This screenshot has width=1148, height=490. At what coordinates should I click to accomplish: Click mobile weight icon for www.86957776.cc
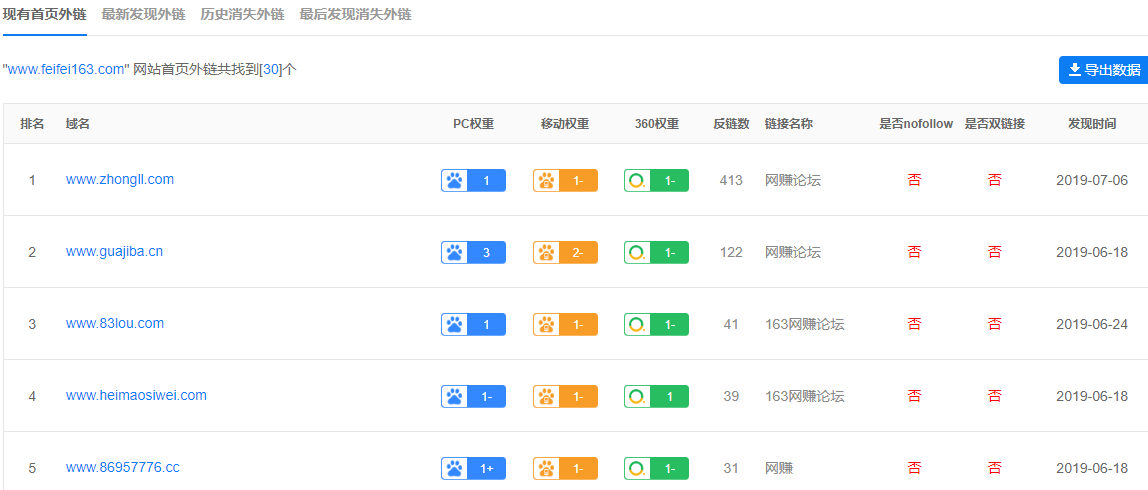[x=546, y=468]
